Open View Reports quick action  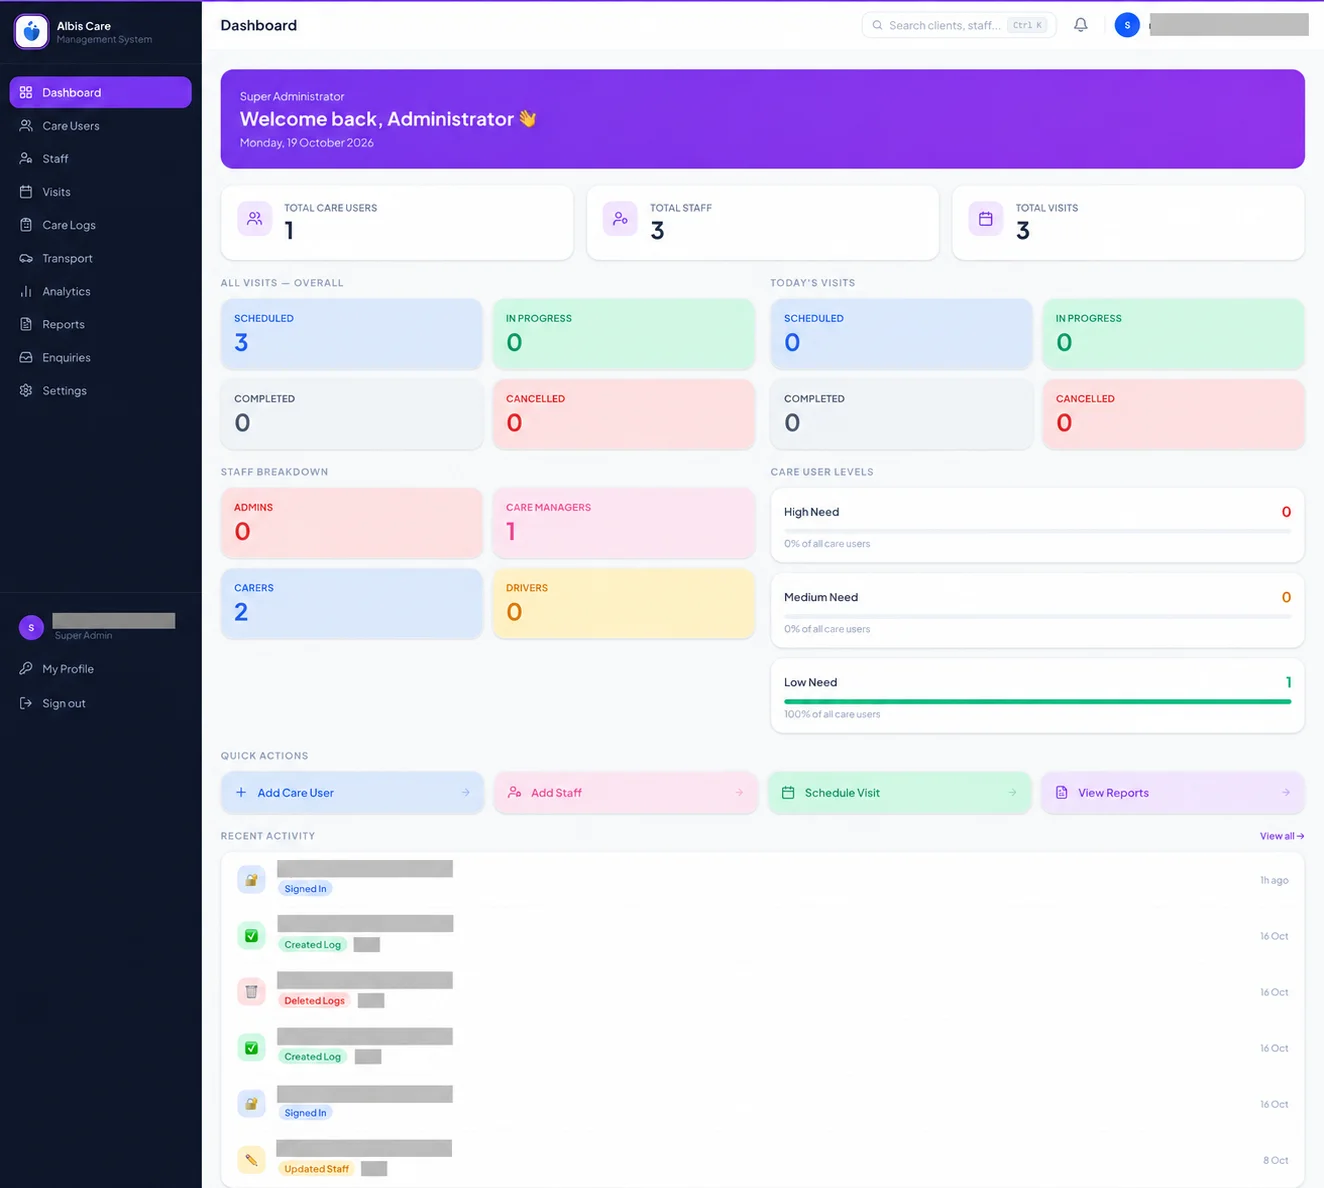[1173, 792]
